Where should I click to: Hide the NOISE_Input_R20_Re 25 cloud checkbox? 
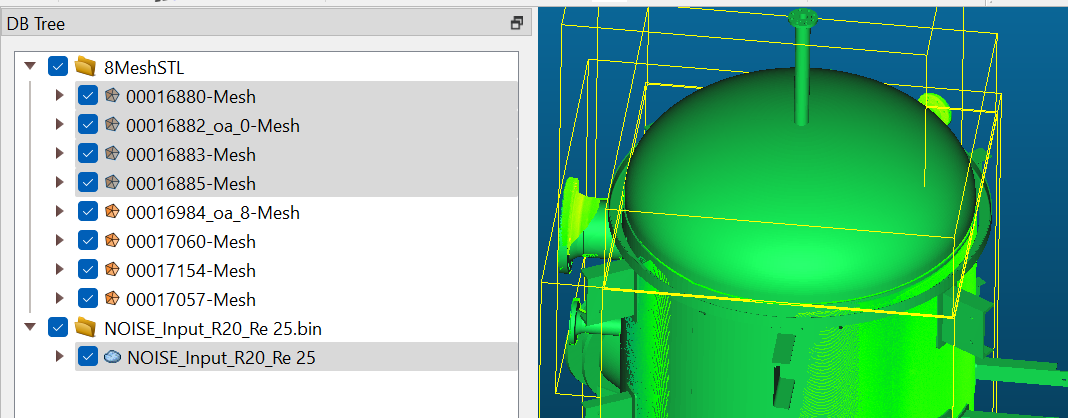[x=87, y=357]
